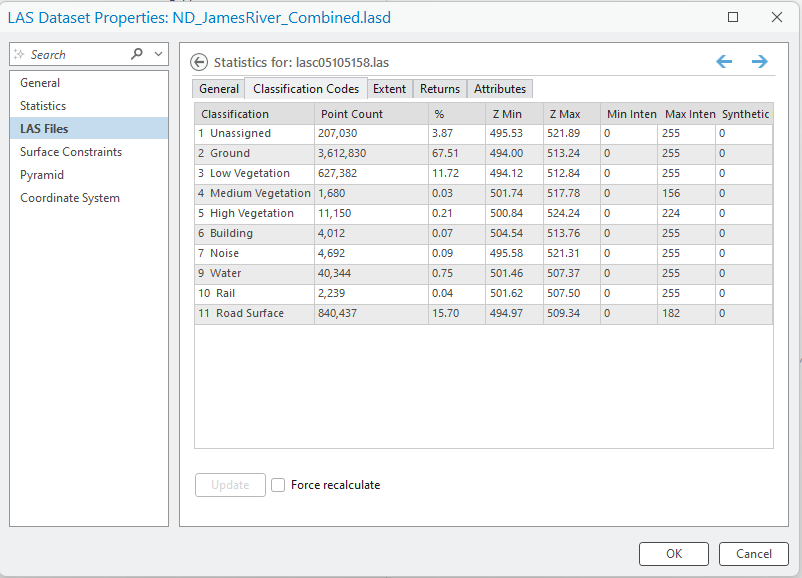Open the Extent tab

click(389, 89)
